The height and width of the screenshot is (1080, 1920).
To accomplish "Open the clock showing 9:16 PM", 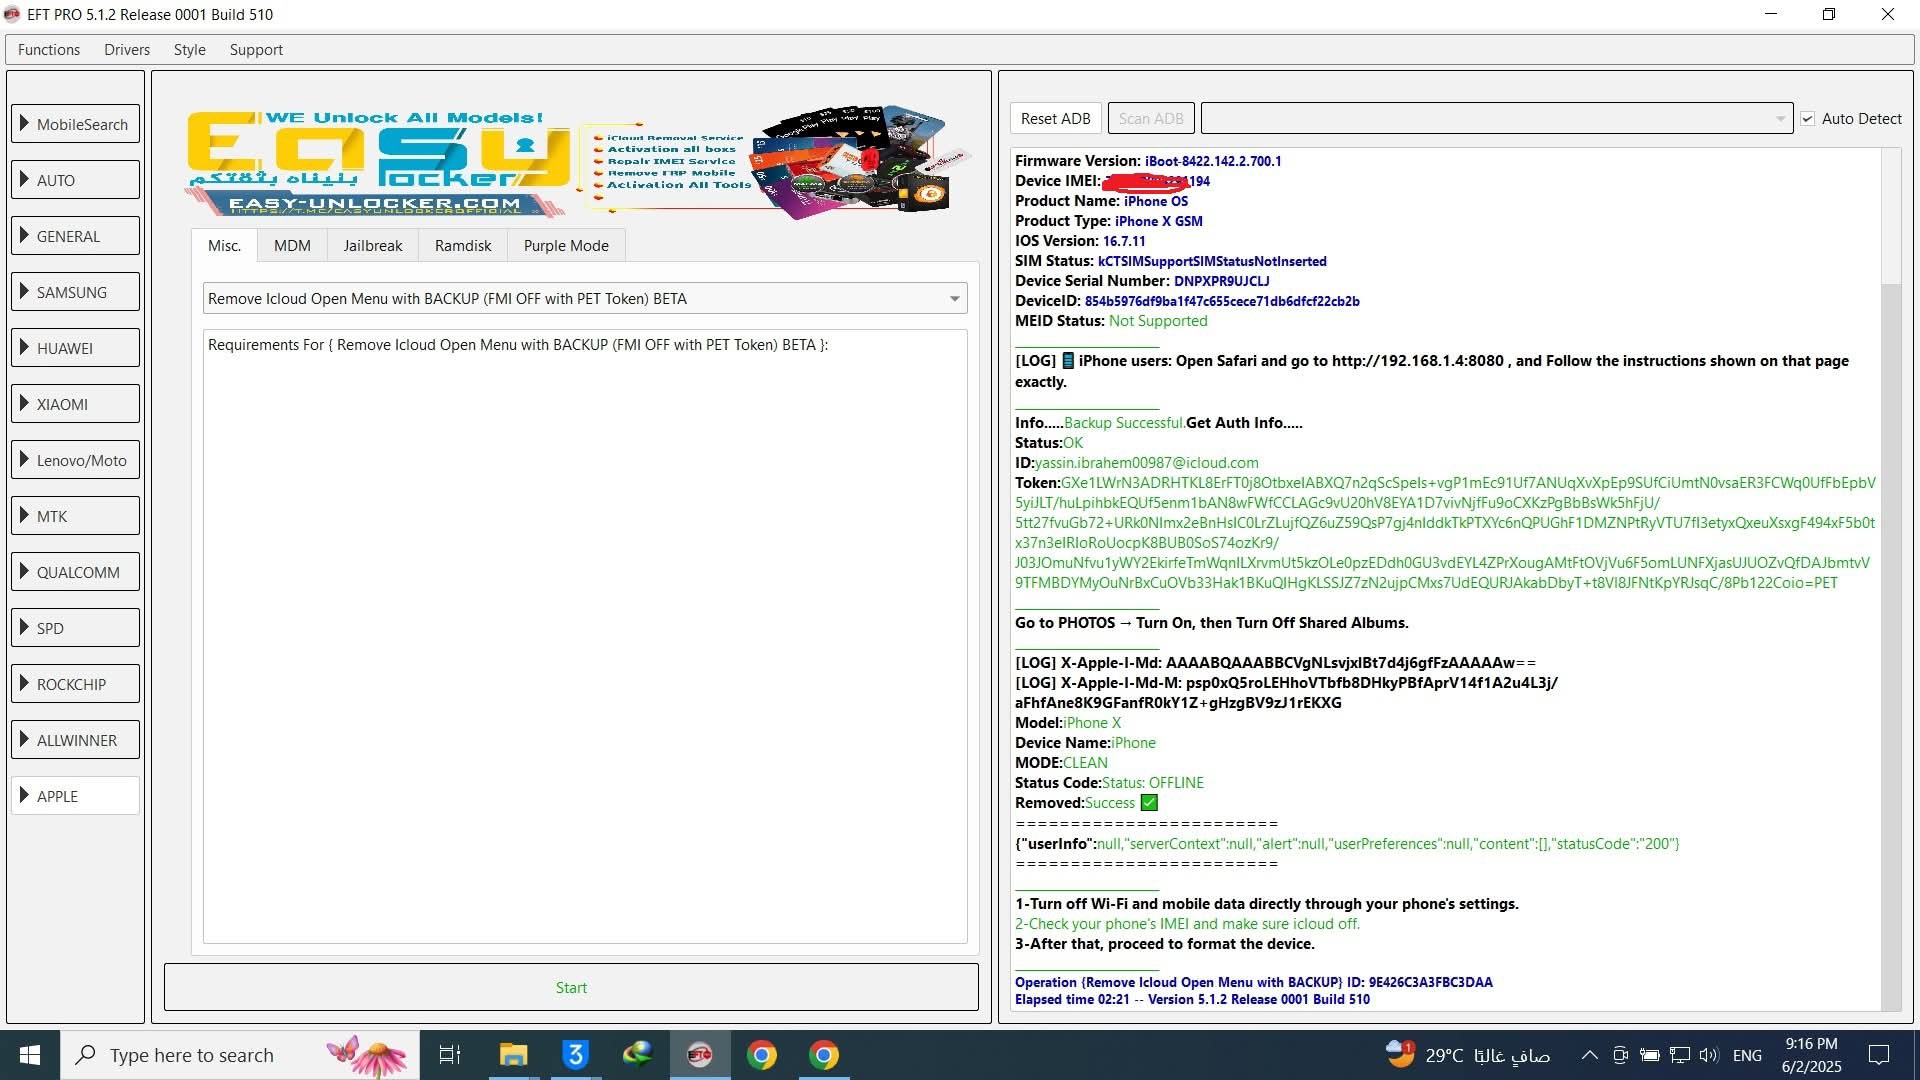I will tap(1811, 1055).
